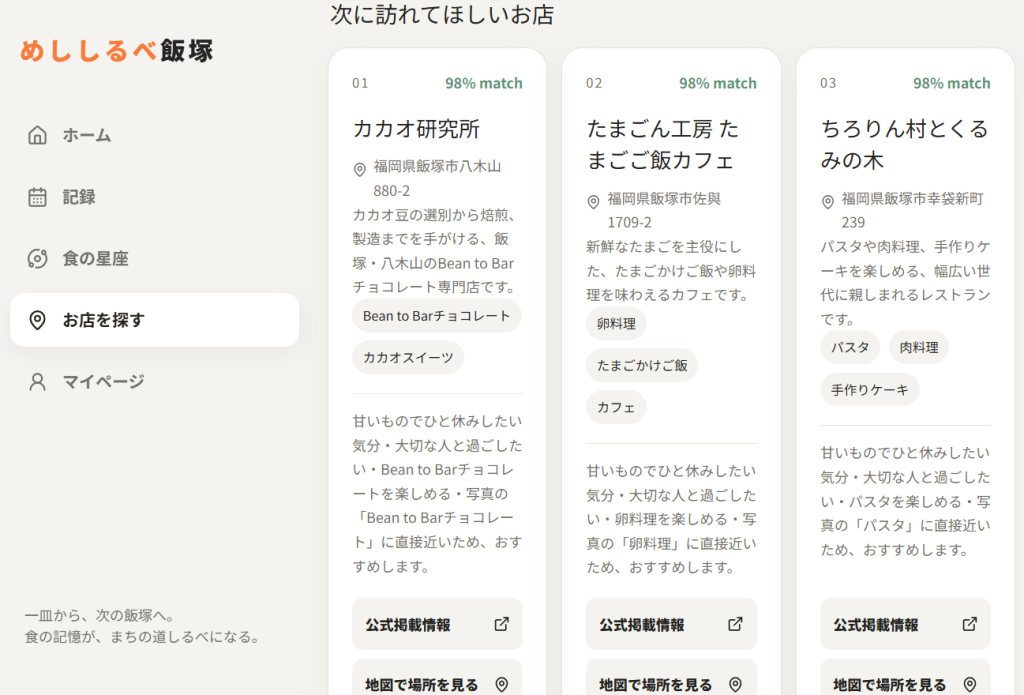The height and width of the screenshot is (695, 1024).
Task: Click 98% match on card 02
Action: pyautogui.click(x=718, y=83)
